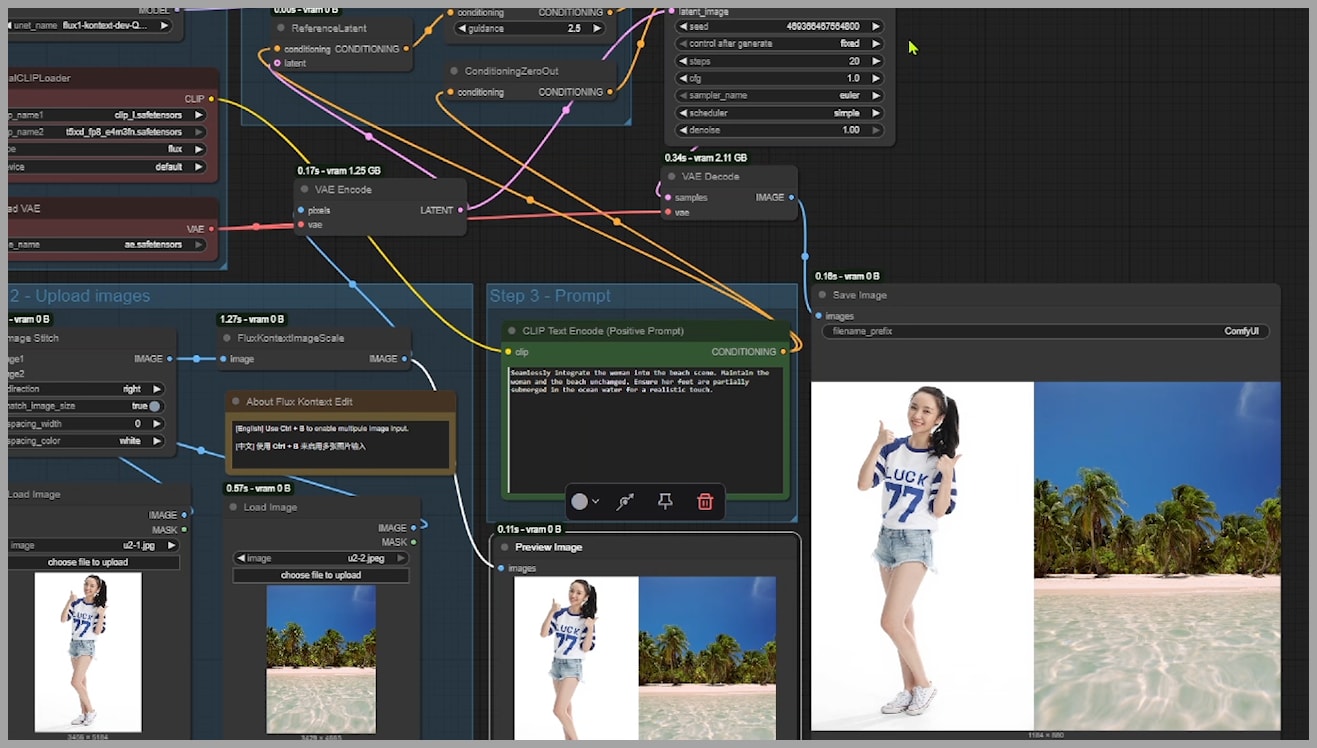Viewport: 1317px width, 748px height.
Task: Select the Preview Image node title
Action: pyautogui.click(x=548, y=547)
